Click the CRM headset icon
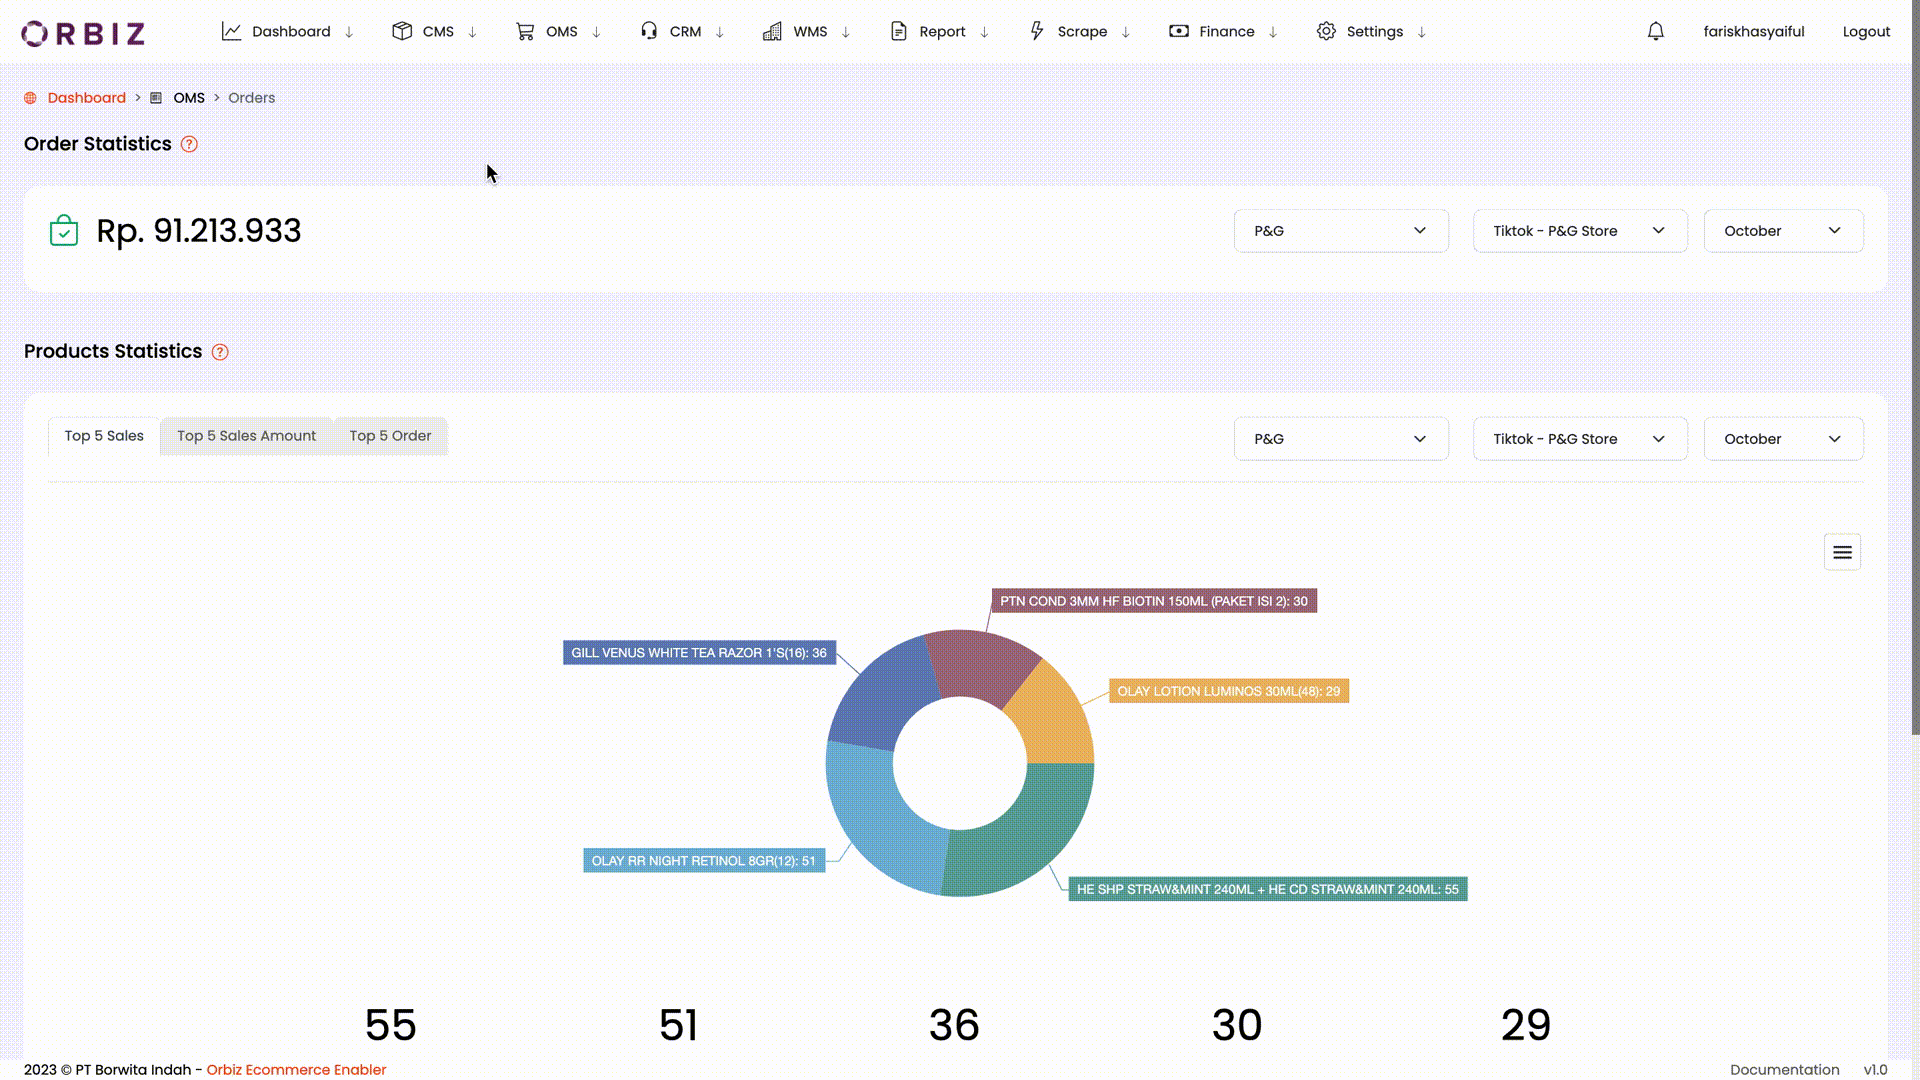1920x1080 pixels. (649, 31)
